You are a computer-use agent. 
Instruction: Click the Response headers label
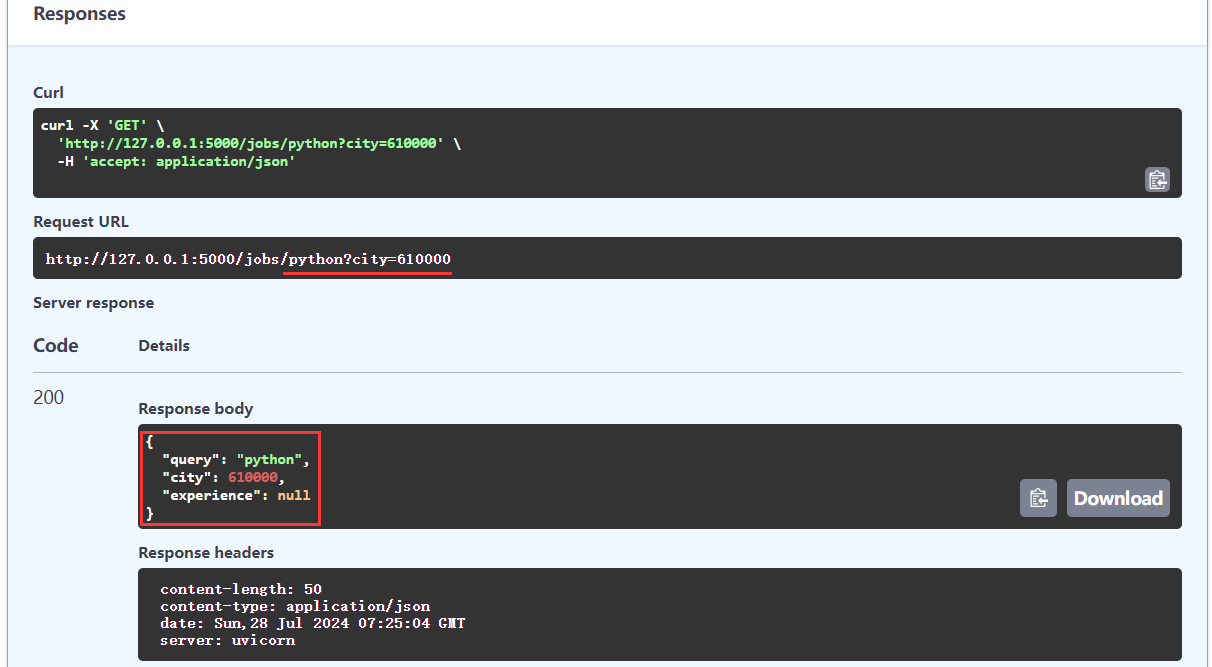(206, 552)
